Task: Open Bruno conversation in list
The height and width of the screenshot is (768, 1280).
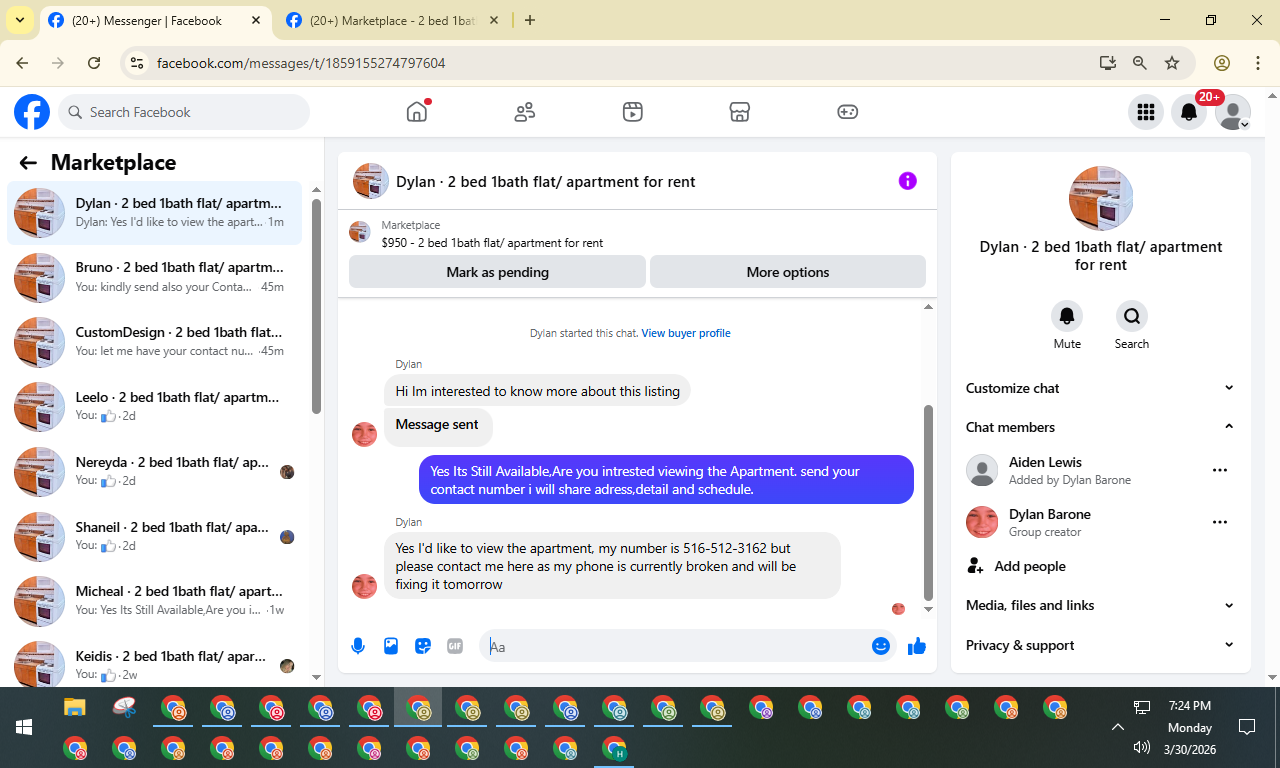Action: (x=154, y=277)
